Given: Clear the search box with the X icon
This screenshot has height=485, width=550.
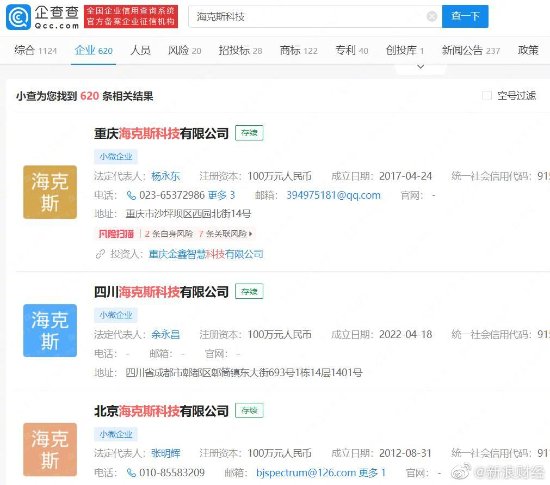Looking at the screenshot, I should click(432, 16).
